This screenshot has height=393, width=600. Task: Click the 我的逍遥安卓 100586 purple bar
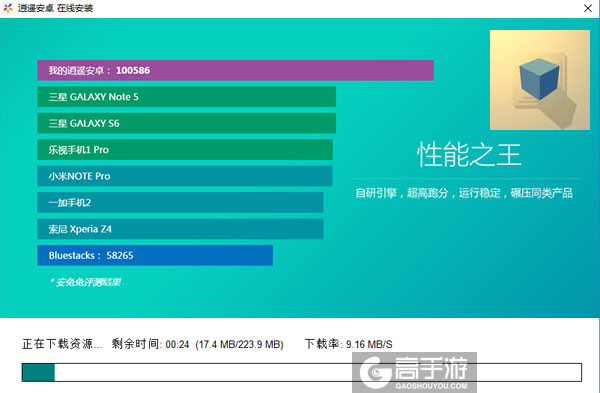(x=235, y=70)
